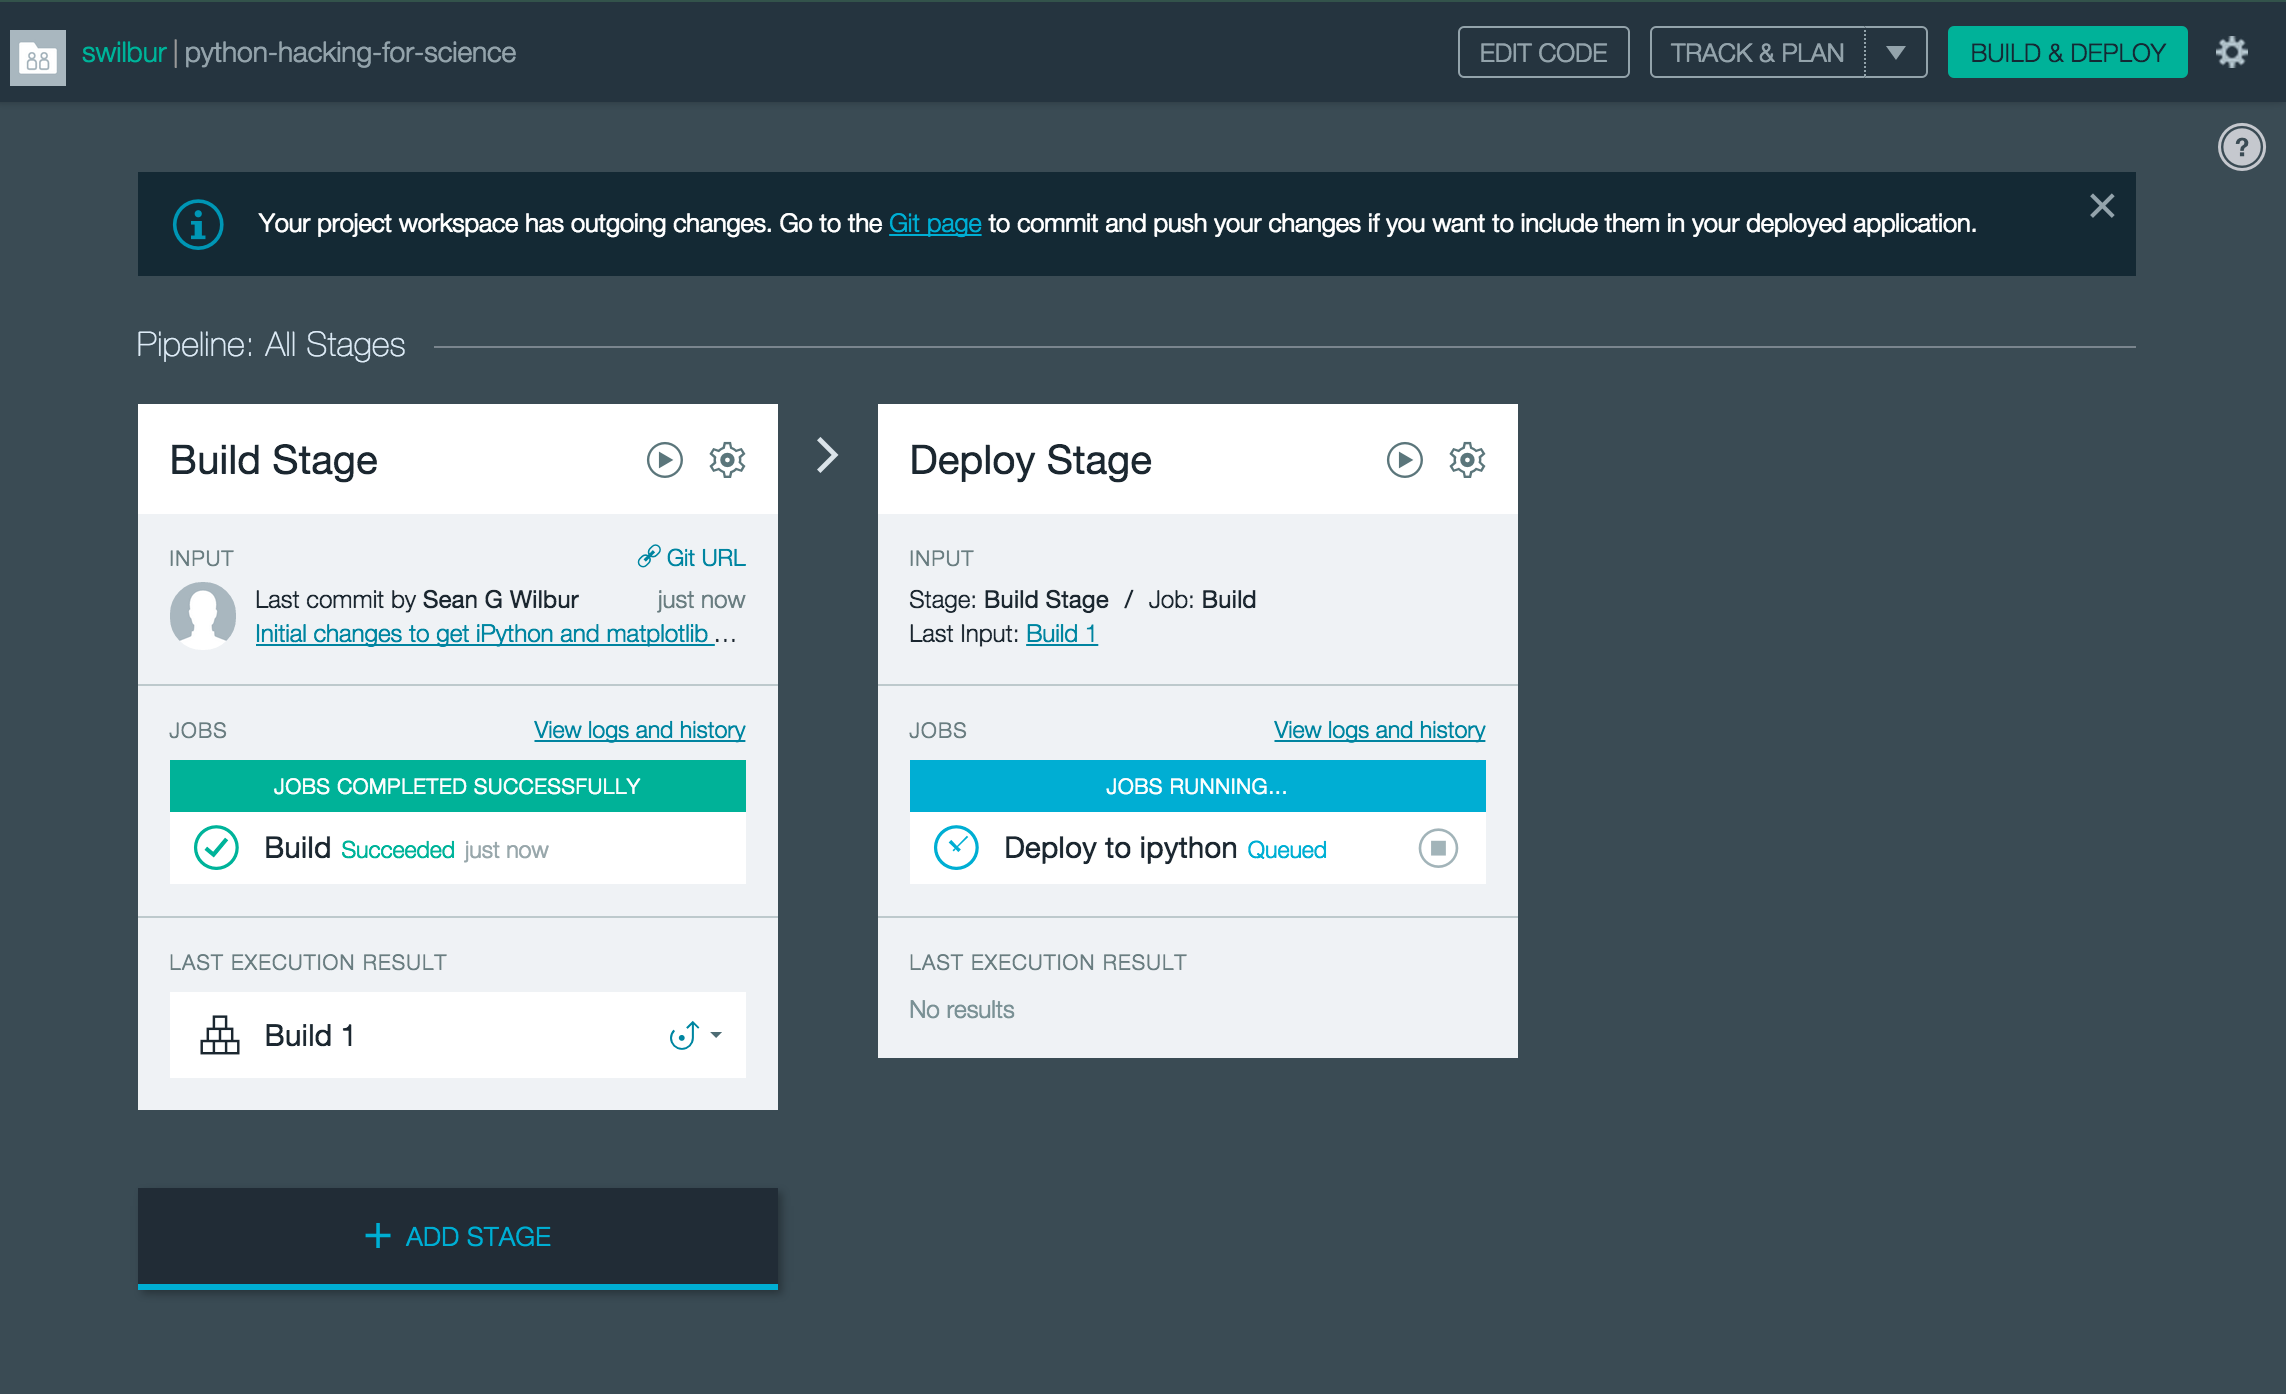
Task: Click the queued clock icon for deploy job
Action: 956,848
